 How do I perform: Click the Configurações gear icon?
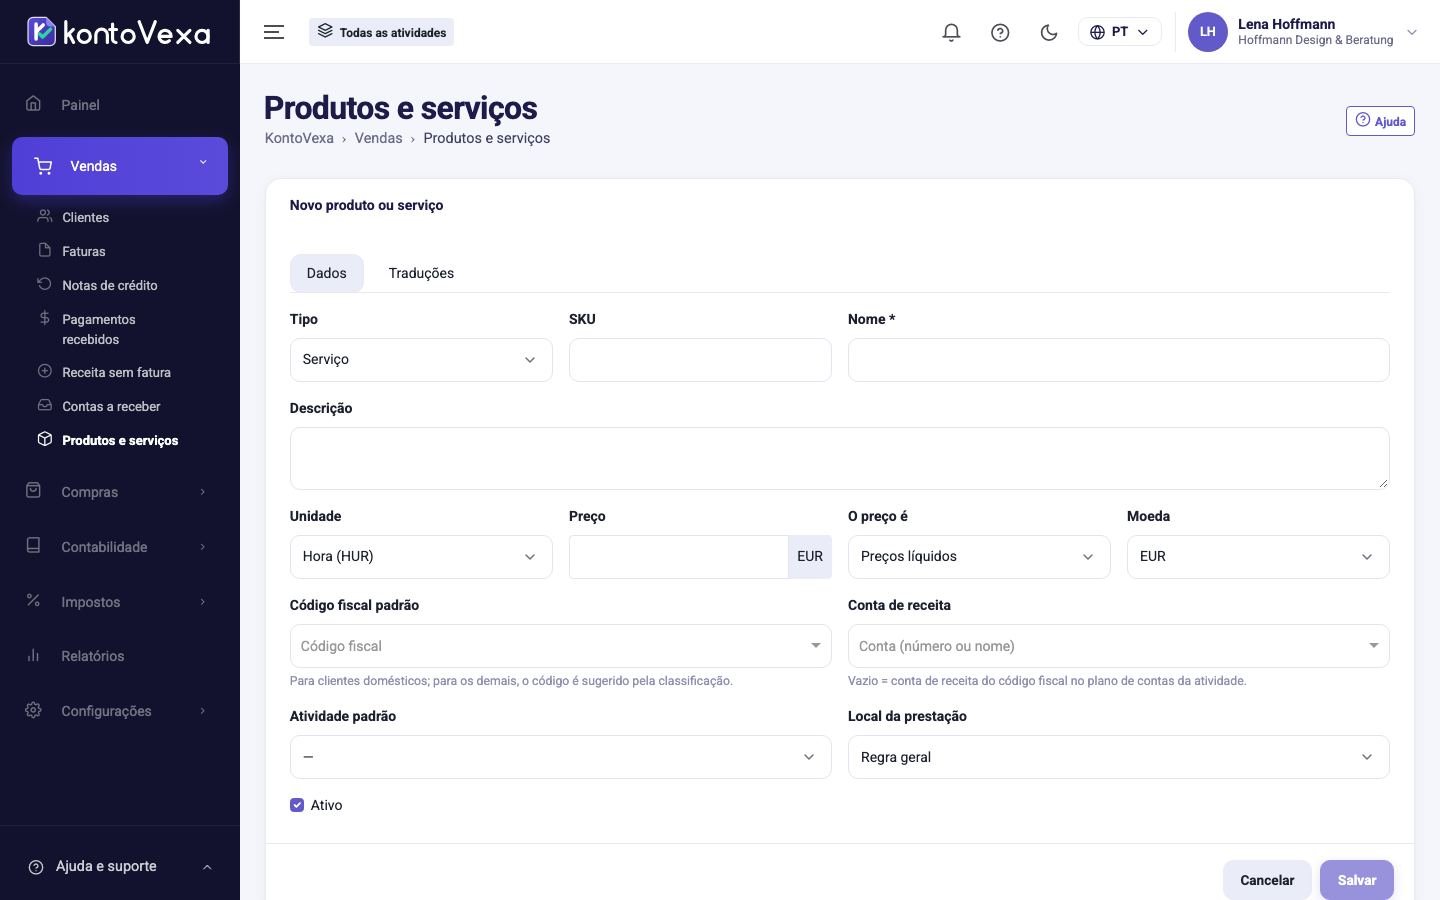33,710
